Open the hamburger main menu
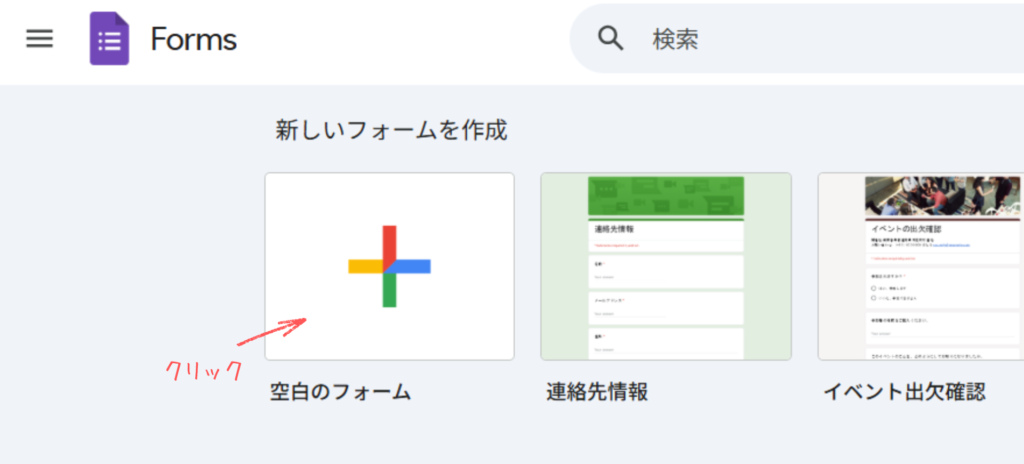1024x464 pixels. [39, 39]
